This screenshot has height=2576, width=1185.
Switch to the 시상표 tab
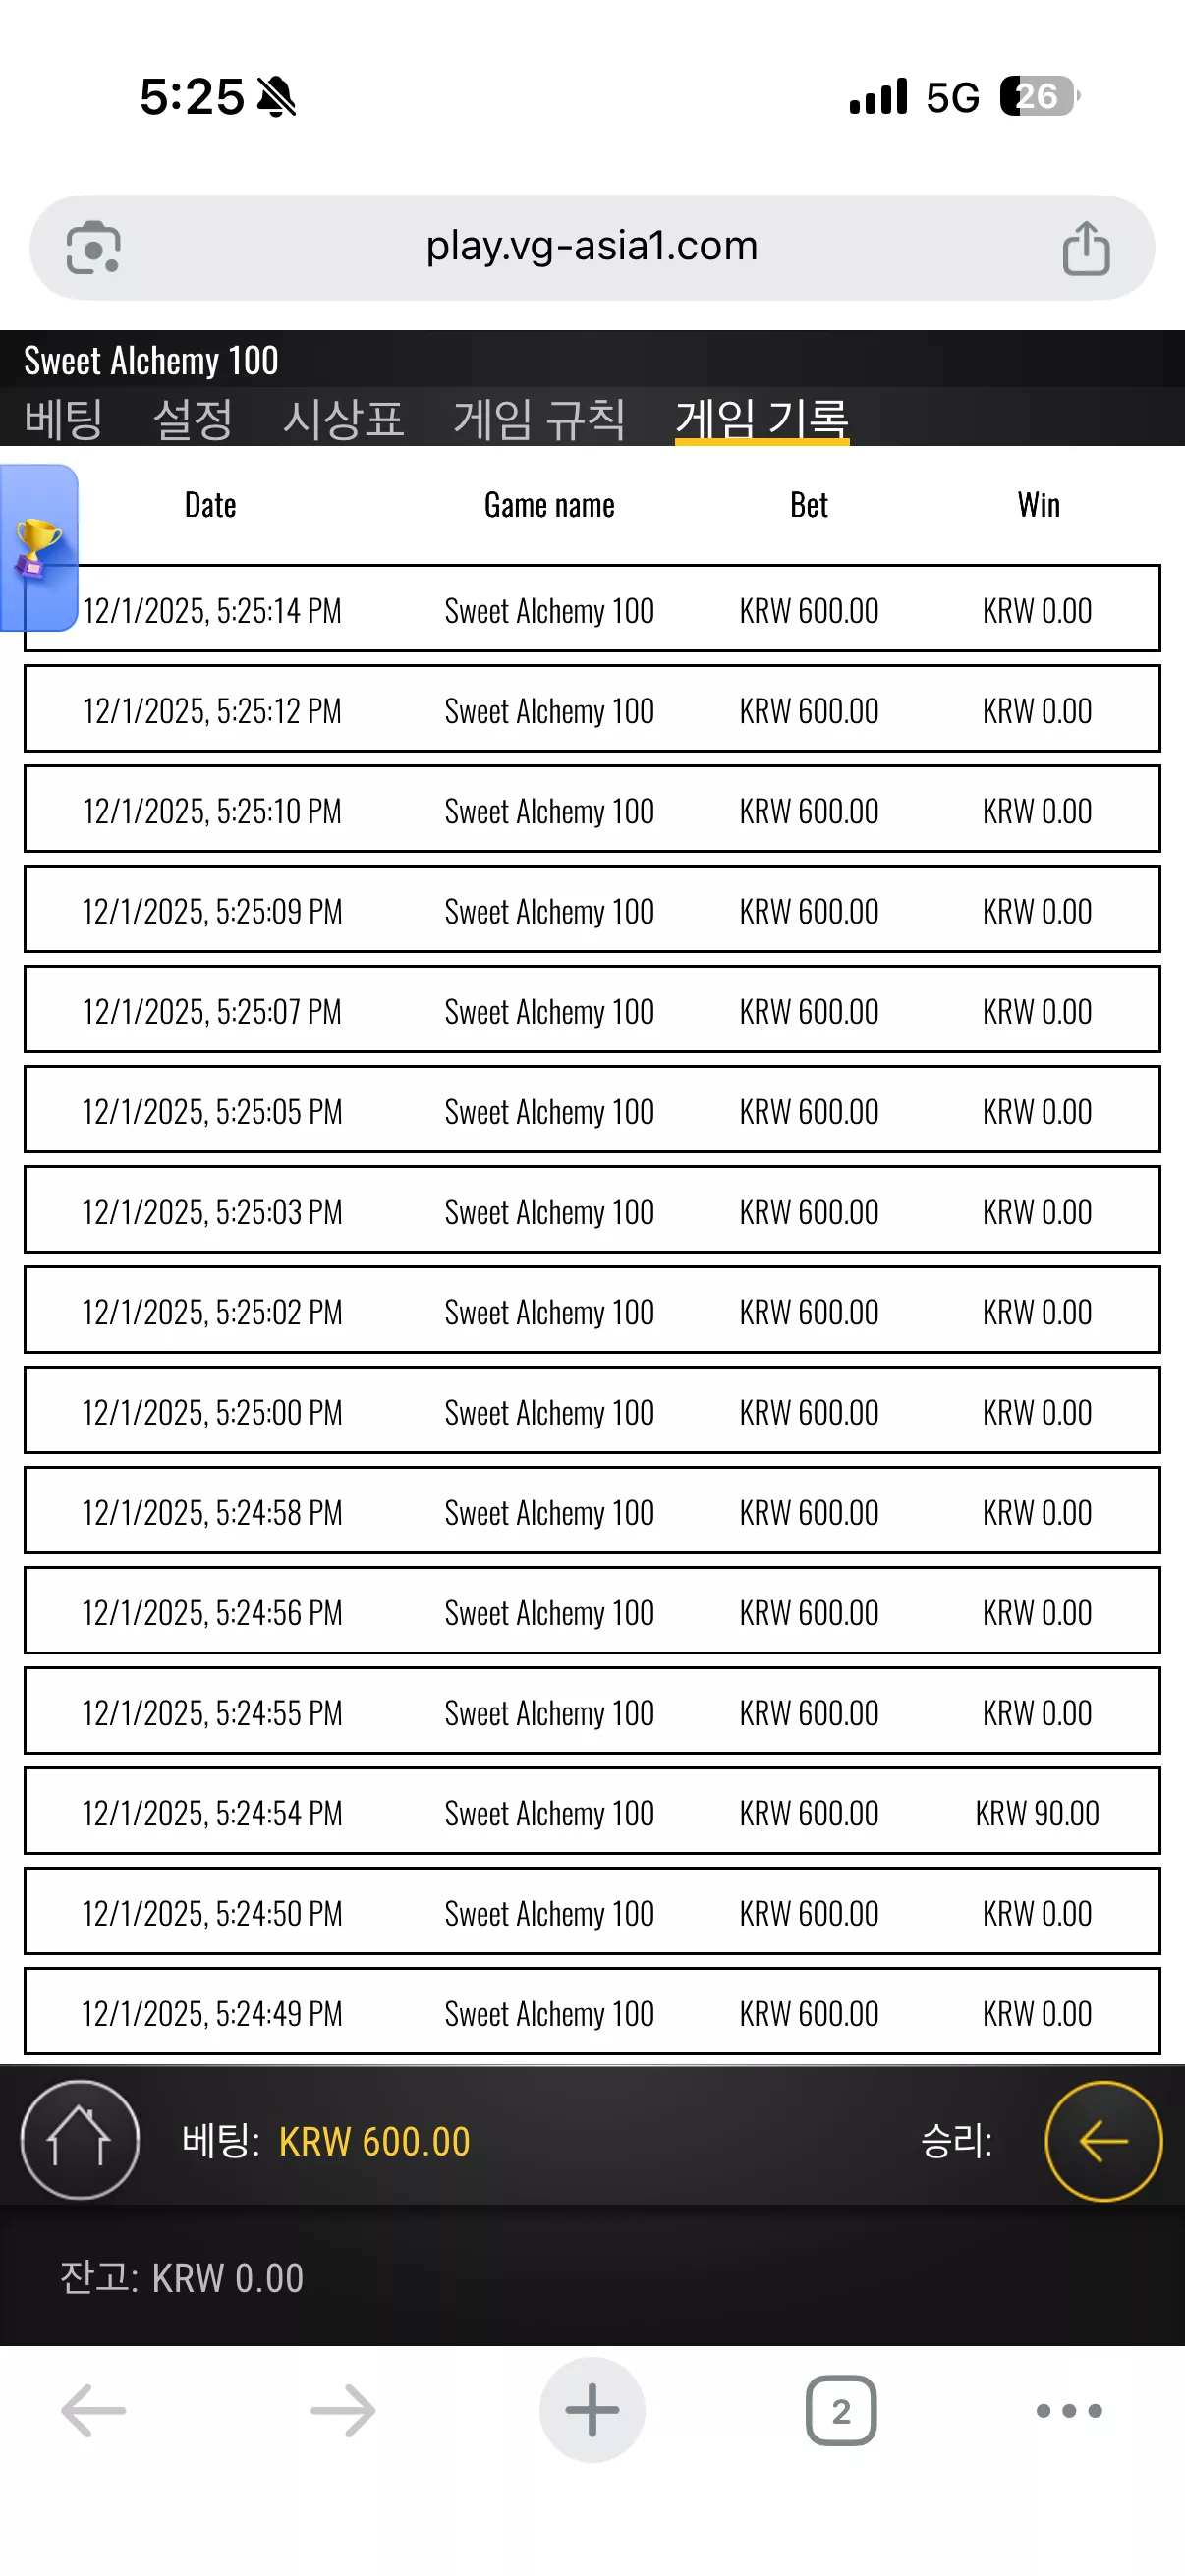coord(343,418)
